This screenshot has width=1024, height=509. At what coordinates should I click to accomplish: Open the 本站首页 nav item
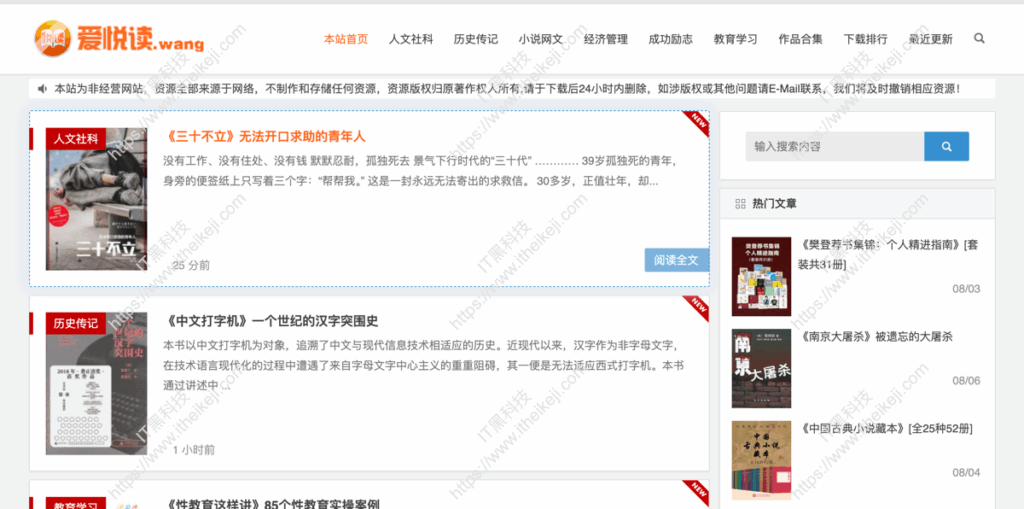[346, 39]
